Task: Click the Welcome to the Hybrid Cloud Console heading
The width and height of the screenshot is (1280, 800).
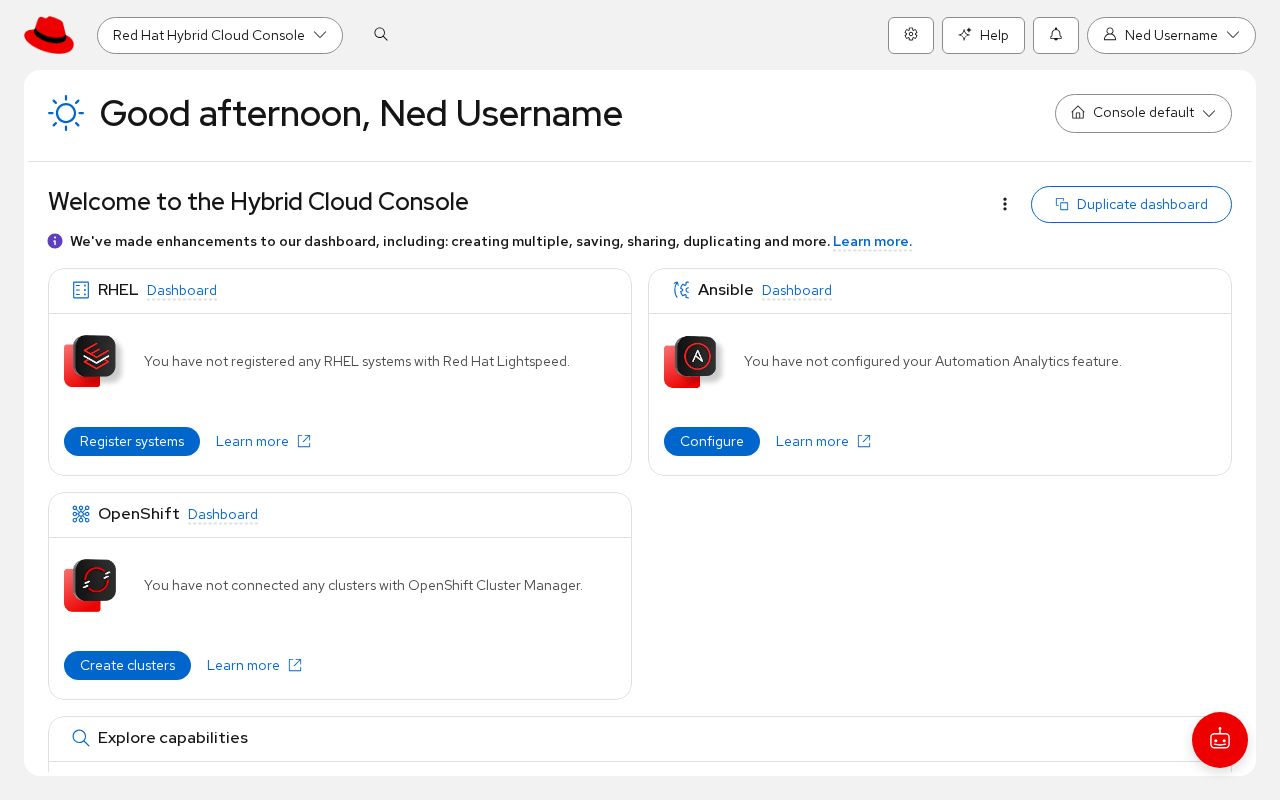Action: [258, 202]
